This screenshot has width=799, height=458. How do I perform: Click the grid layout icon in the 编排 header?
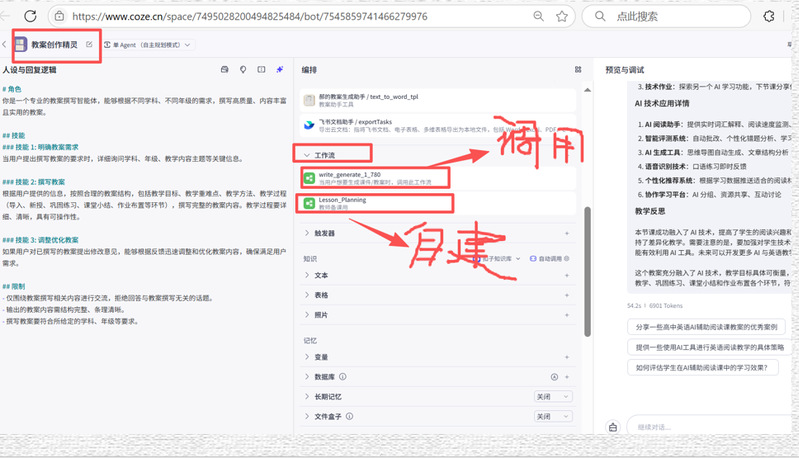tap(577, 70)
